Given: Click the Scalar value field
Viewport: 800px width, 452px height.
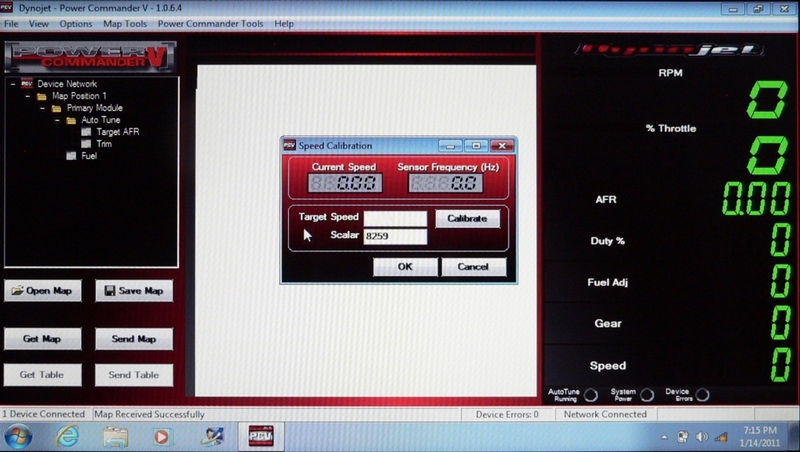Looking at the screenshot, I should 395,237.
